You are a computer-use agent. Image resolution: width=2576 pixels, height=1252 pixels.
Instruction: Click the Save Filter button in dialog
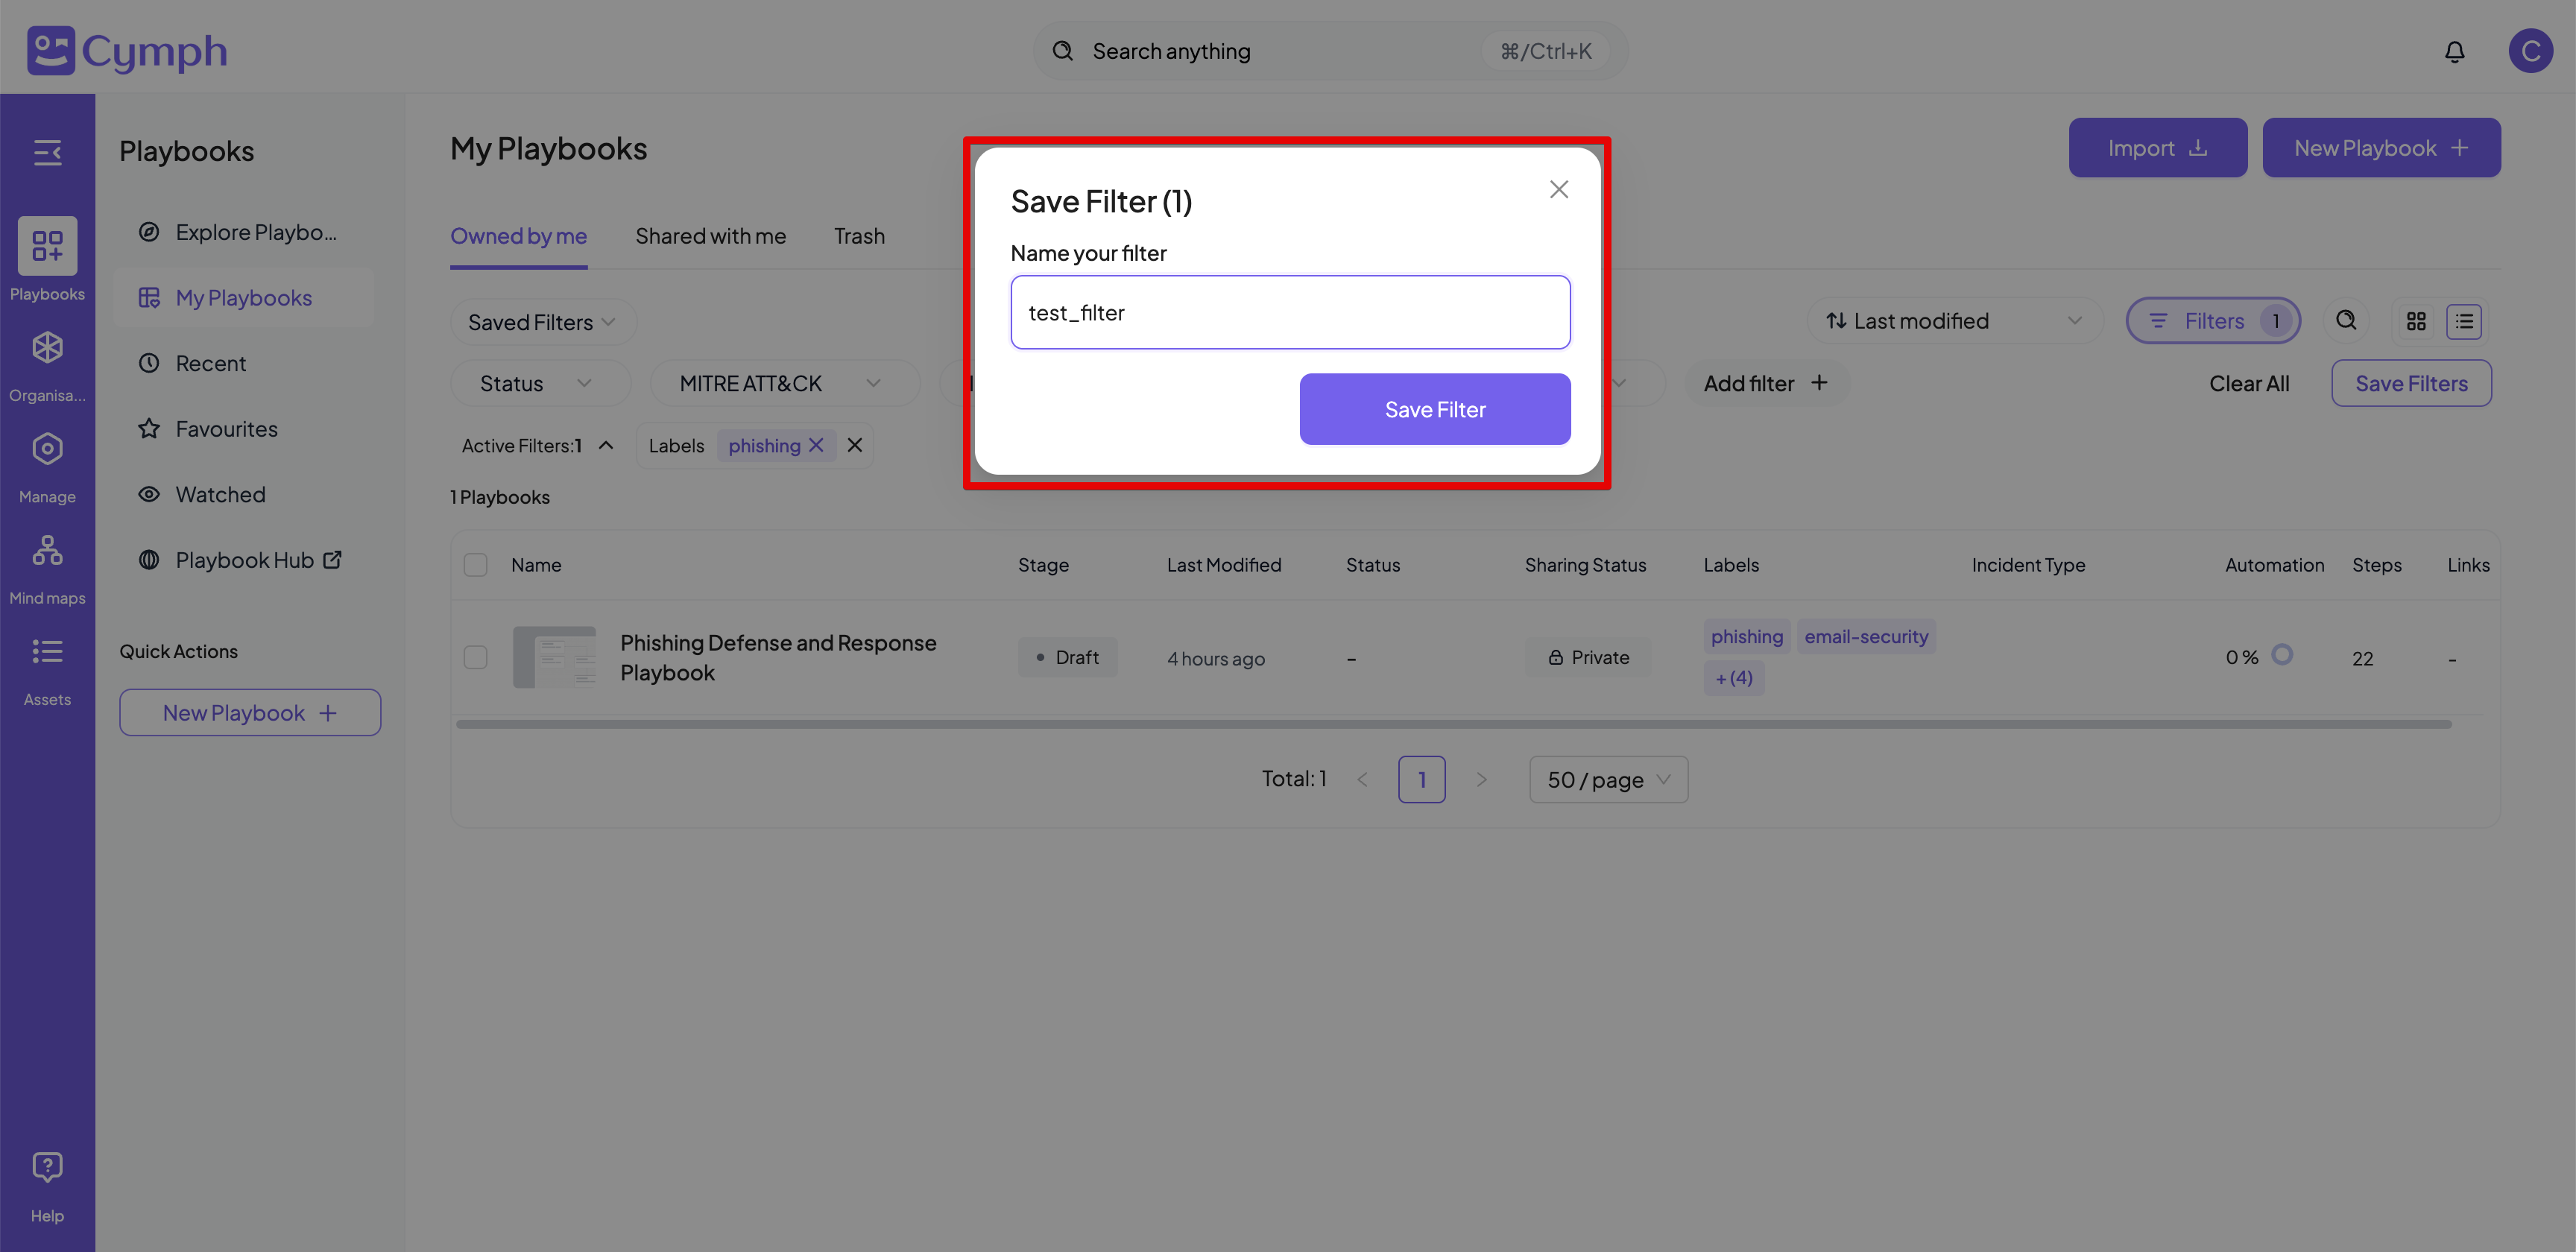click(x=1434, y=409)
